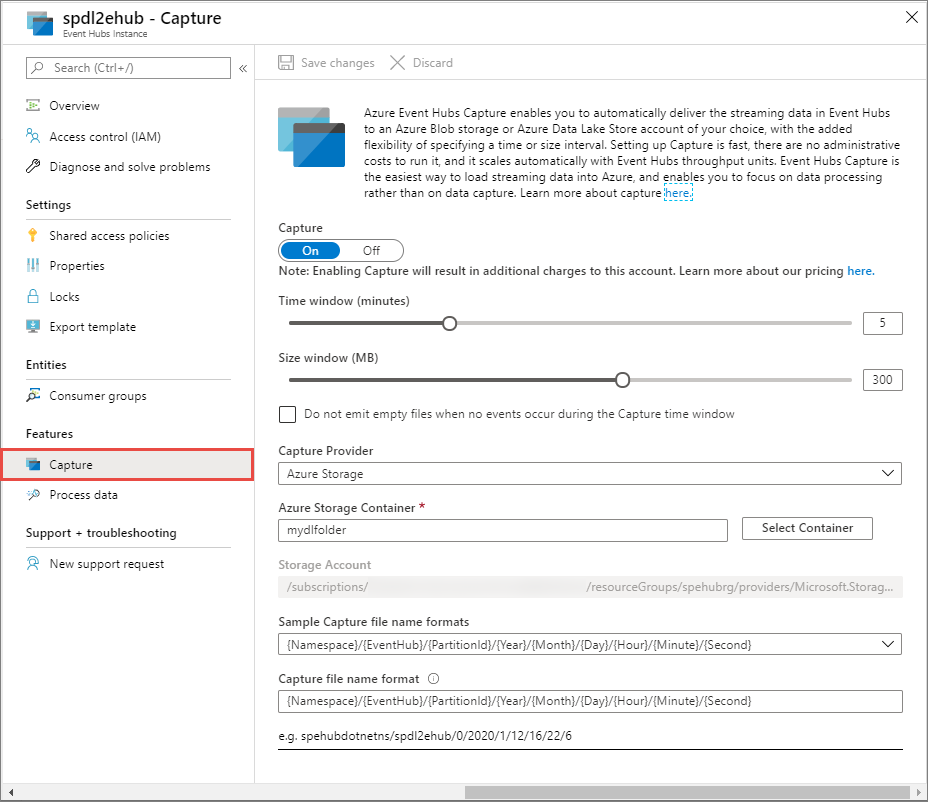Click the Properties bars icon
The image size is (928, 802).
coord(33,265)
